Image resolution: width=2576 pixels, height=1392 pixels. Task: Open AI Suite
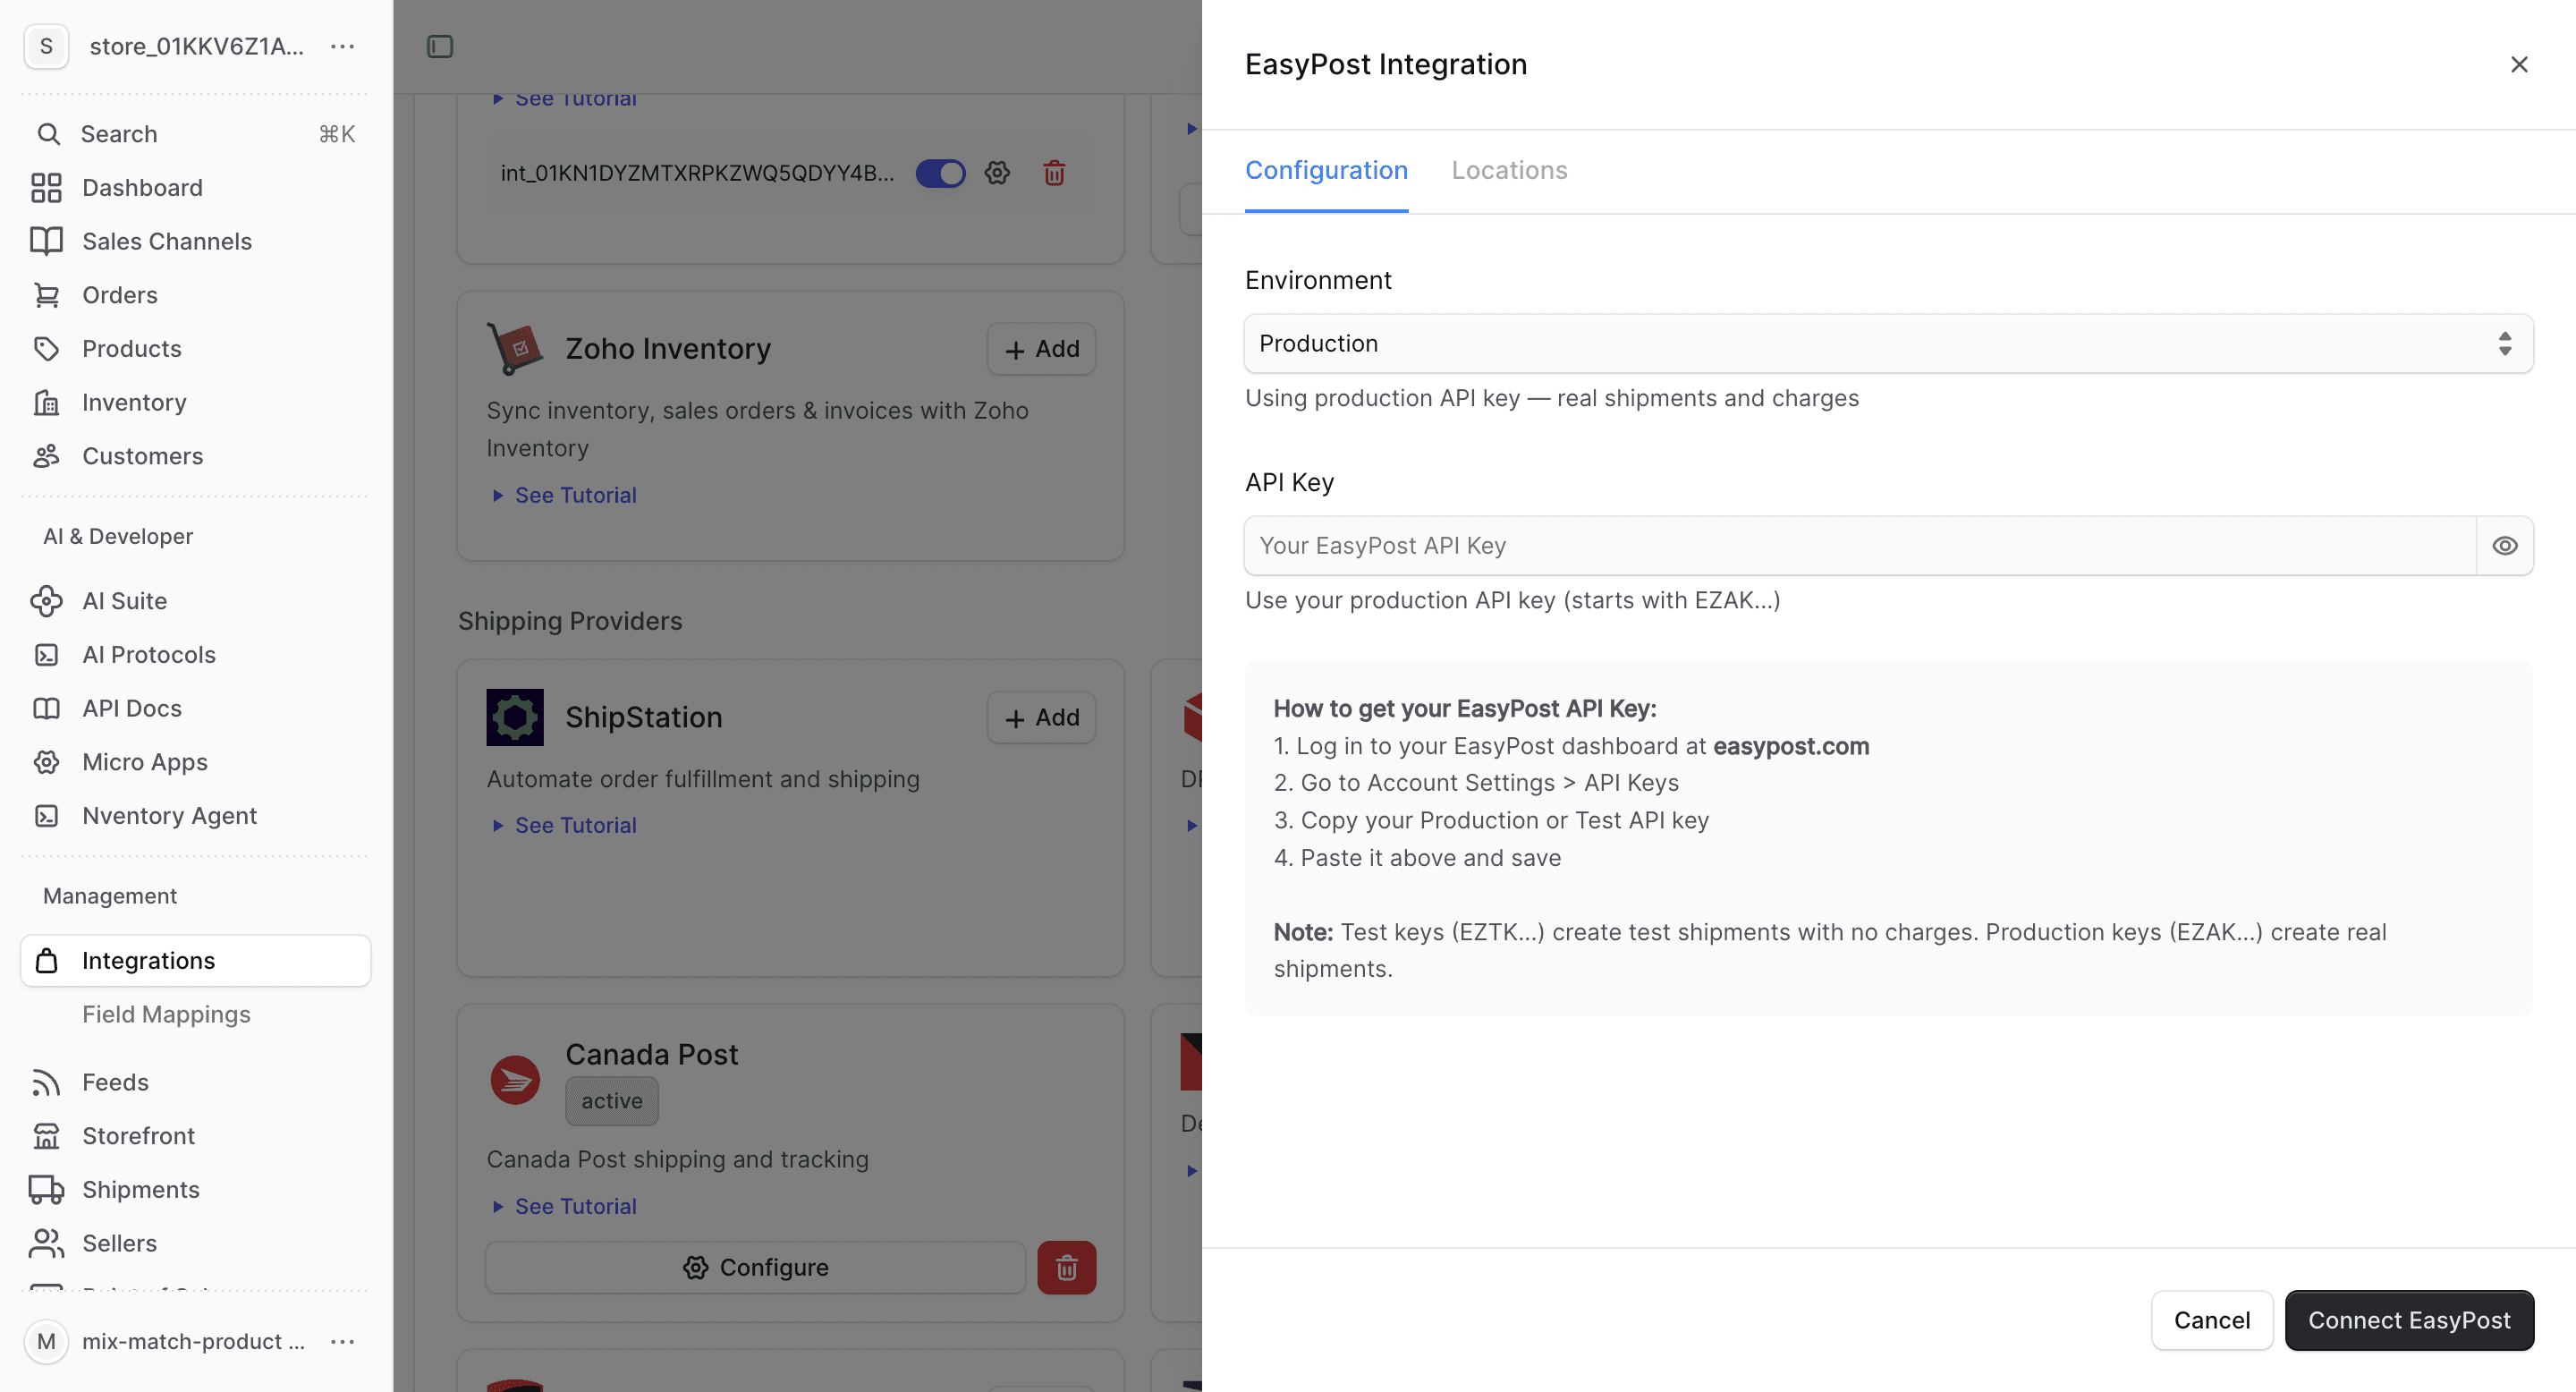(196, 601)
